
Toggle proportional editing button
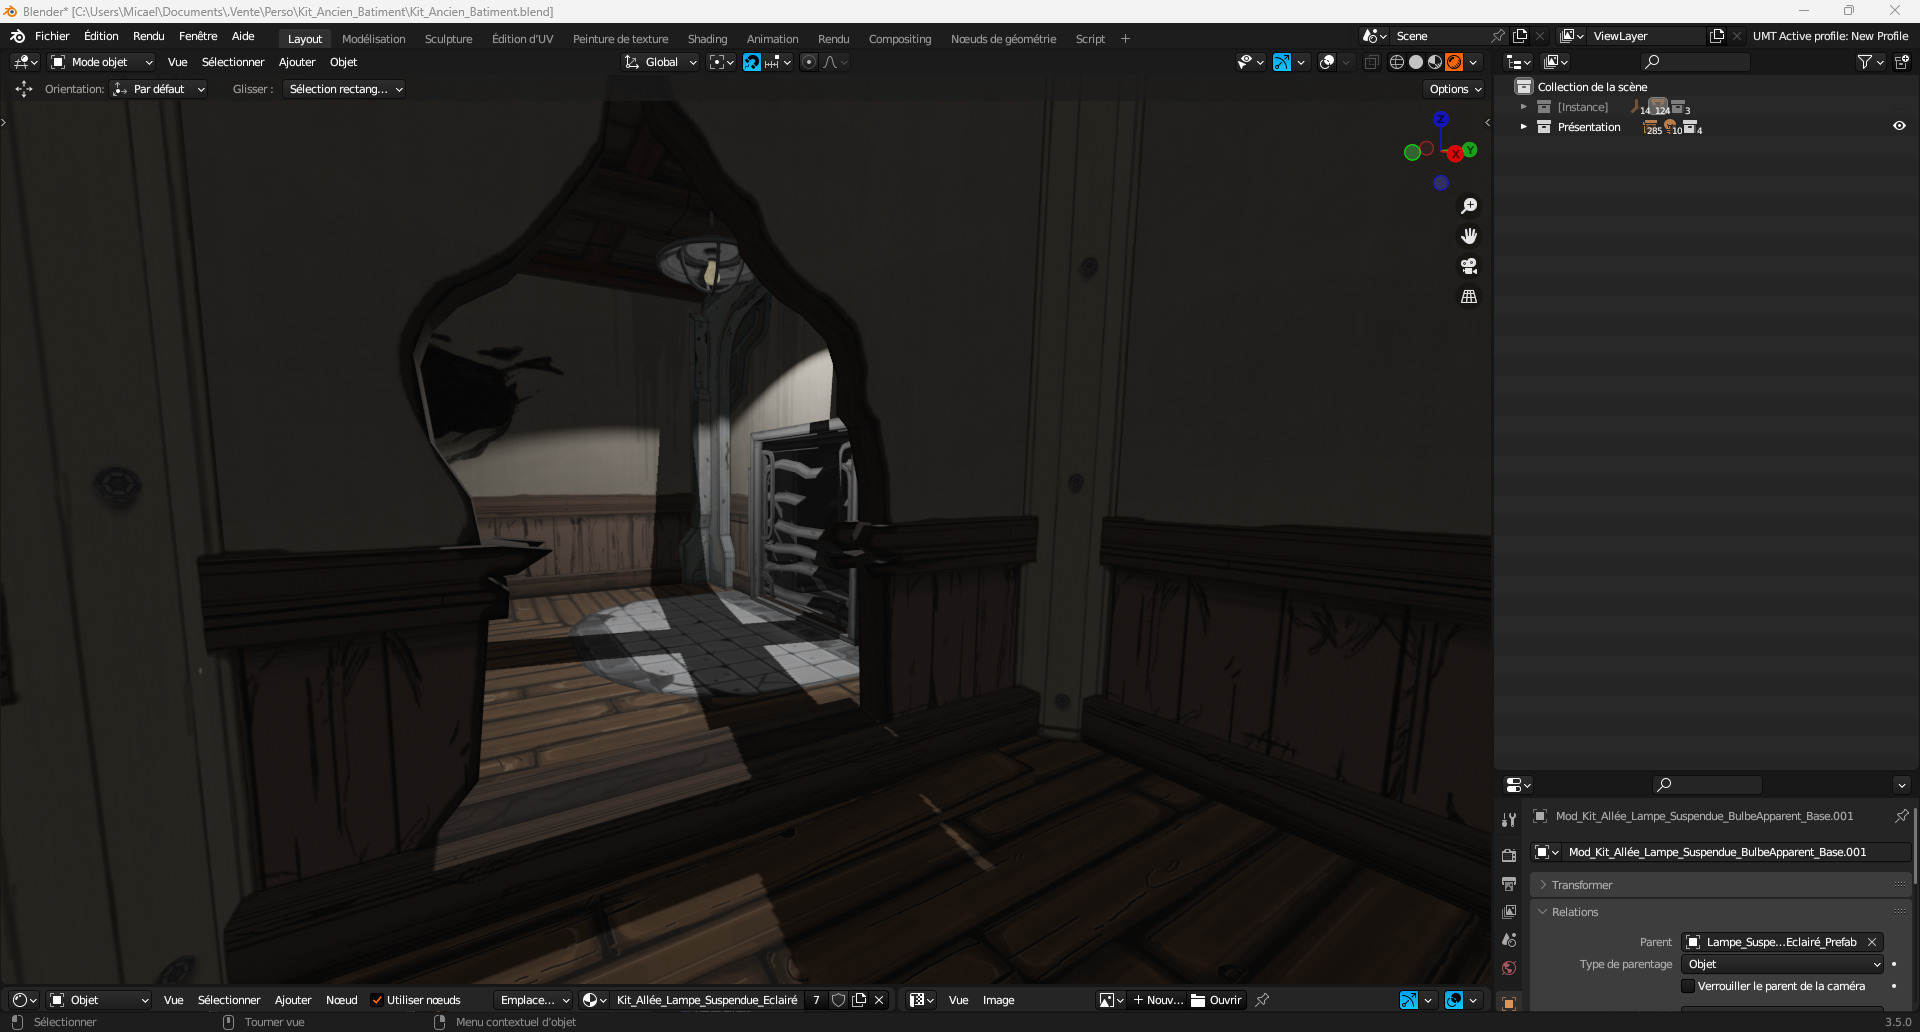809,62
